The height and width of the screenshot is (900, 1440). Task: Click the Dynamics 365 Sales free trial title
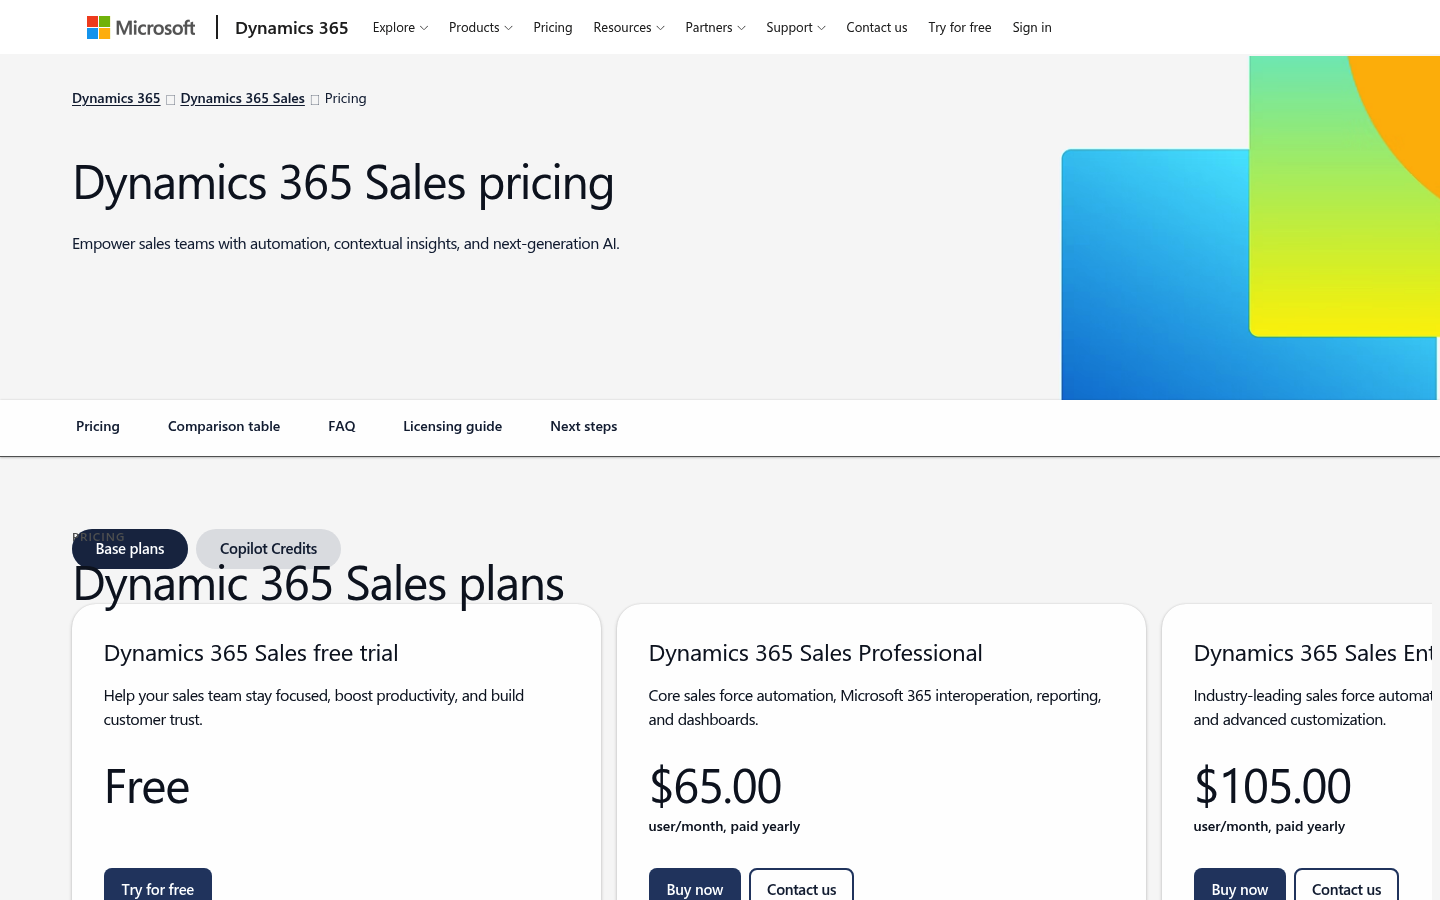pos(251,653)
